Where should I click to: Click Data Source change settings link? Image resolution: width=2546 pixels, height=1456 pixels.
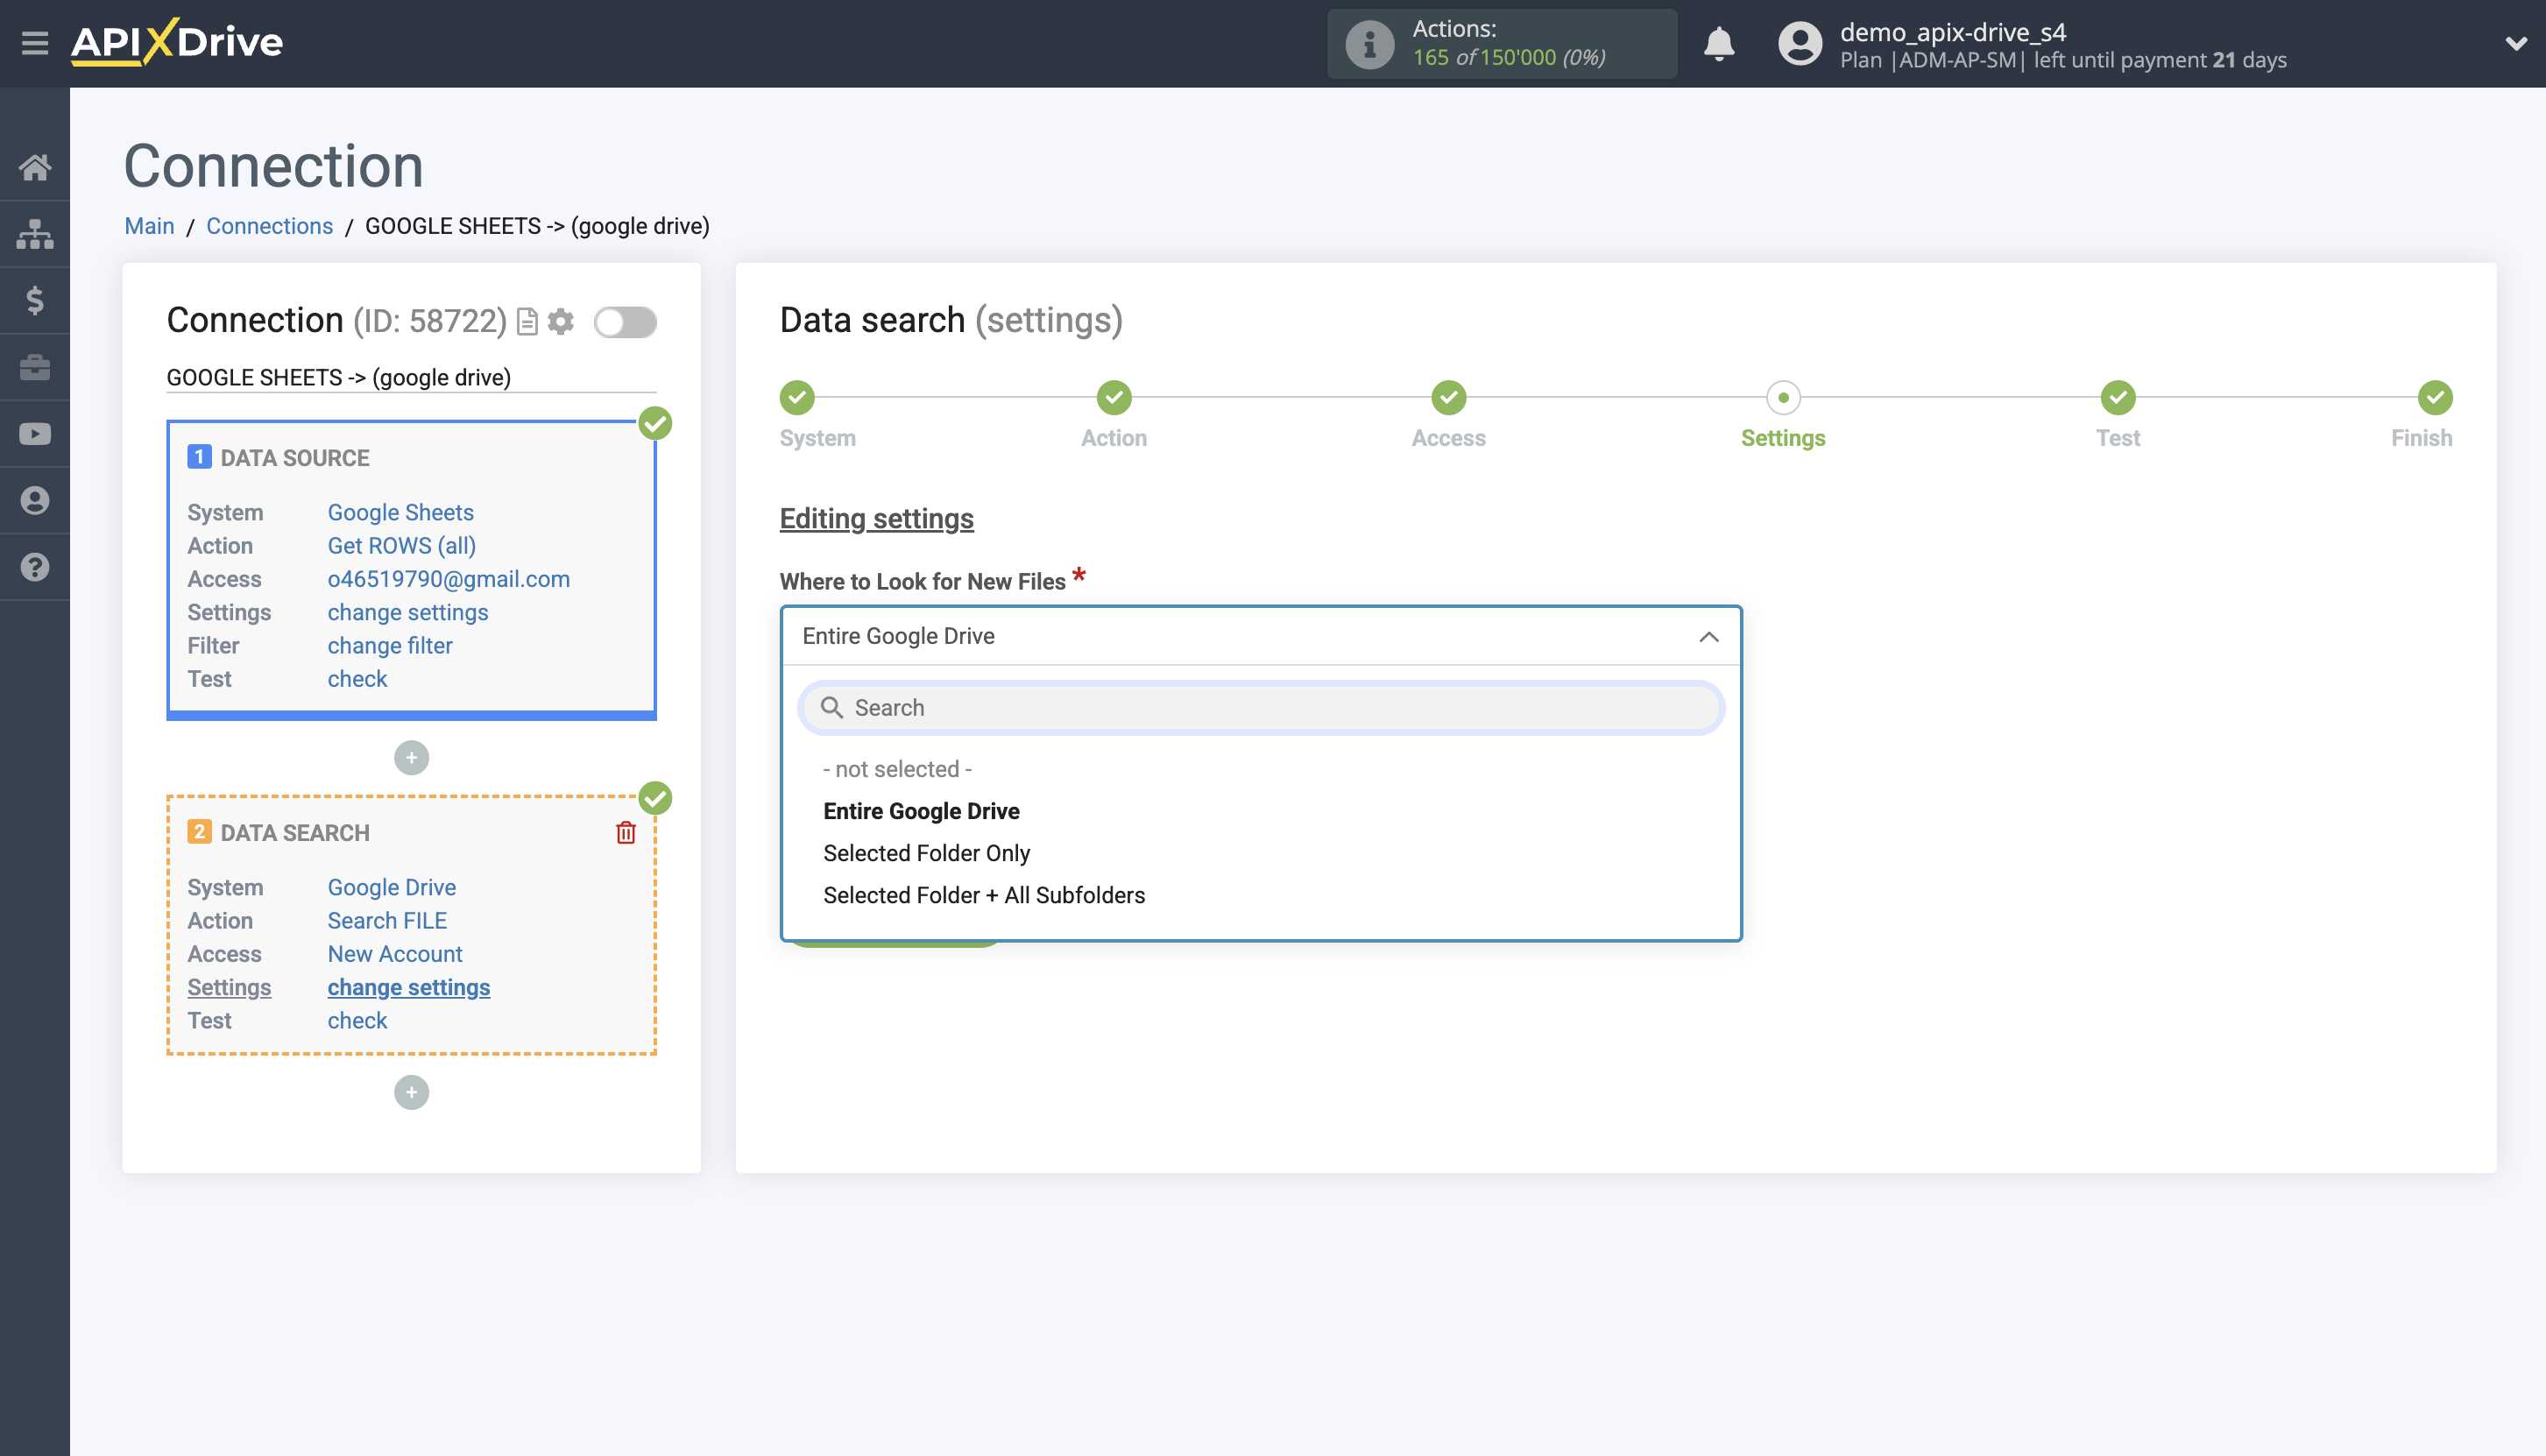(x=407, y=612)
